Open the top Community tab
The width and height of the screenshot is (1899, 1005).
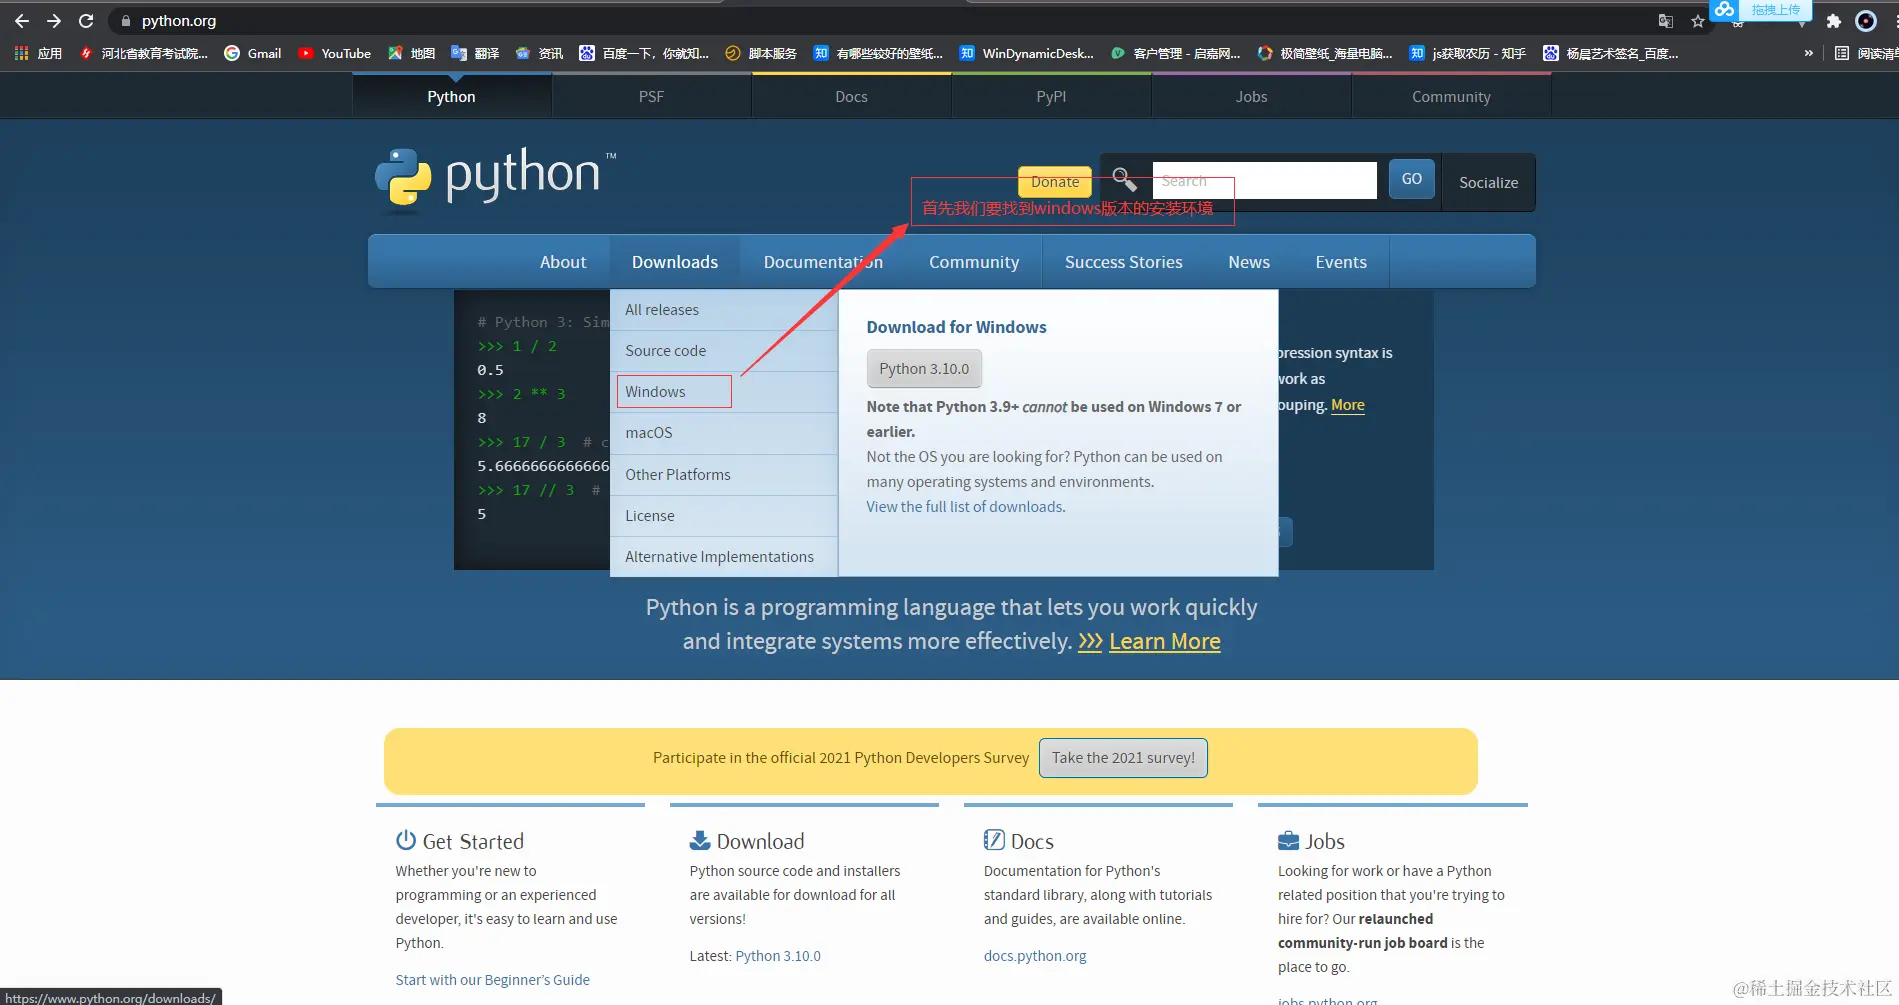coord(1451,96)
